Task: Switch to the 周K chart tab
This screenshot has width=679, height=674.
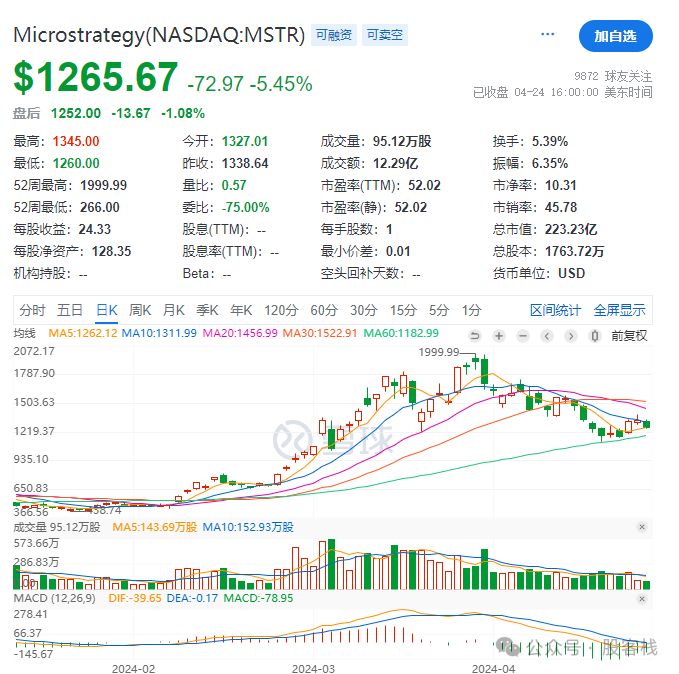Action: coord(140,310)
